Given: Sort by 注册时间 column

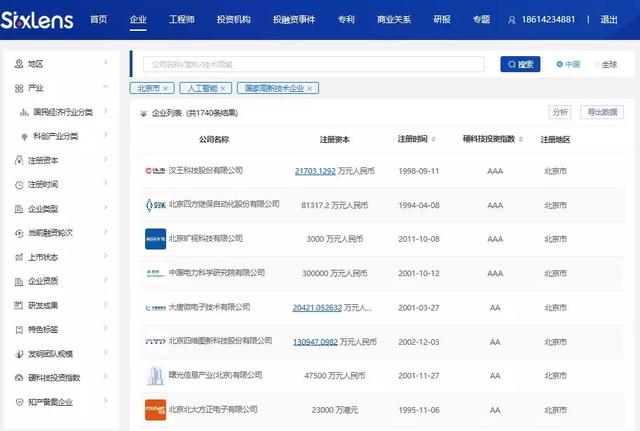Looking at the screenshot, I should 433,140.
